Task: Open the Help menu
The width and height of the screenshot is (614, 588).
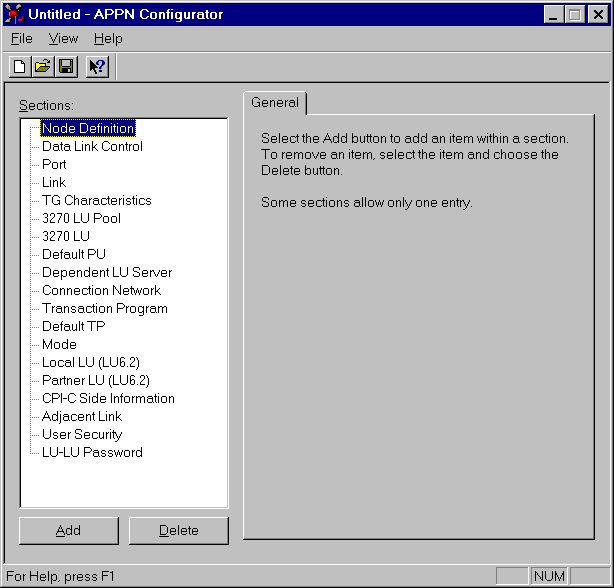Action: coord(108,38)
